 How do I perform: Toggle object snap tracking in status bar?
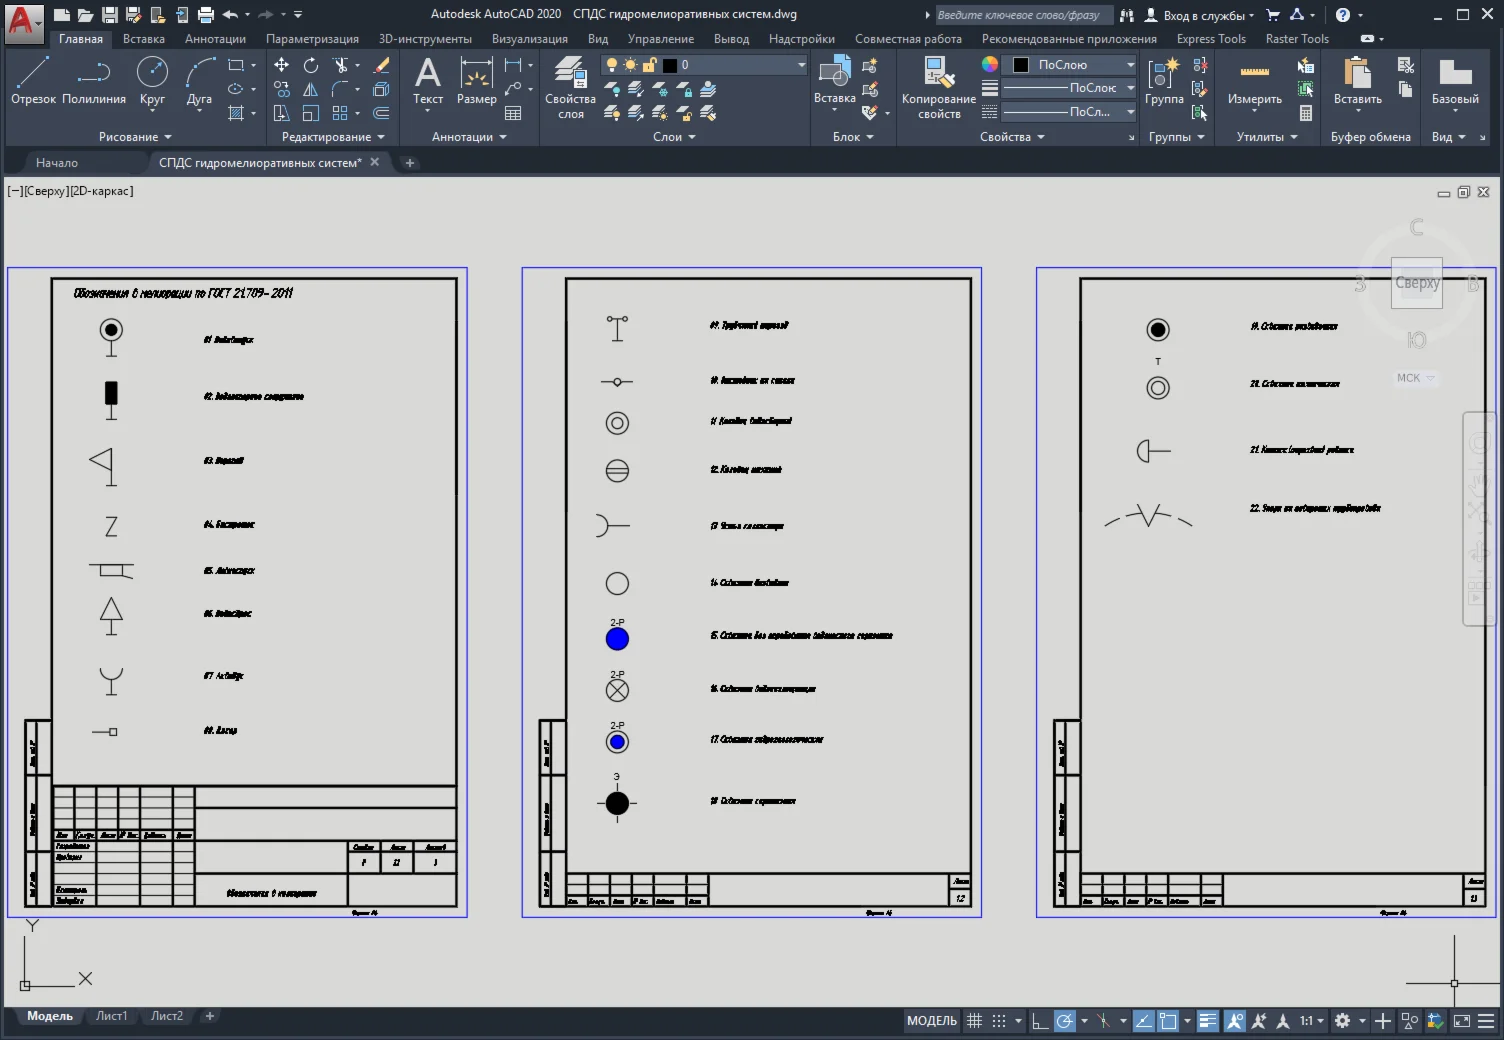click(x=1143, y=1021)
